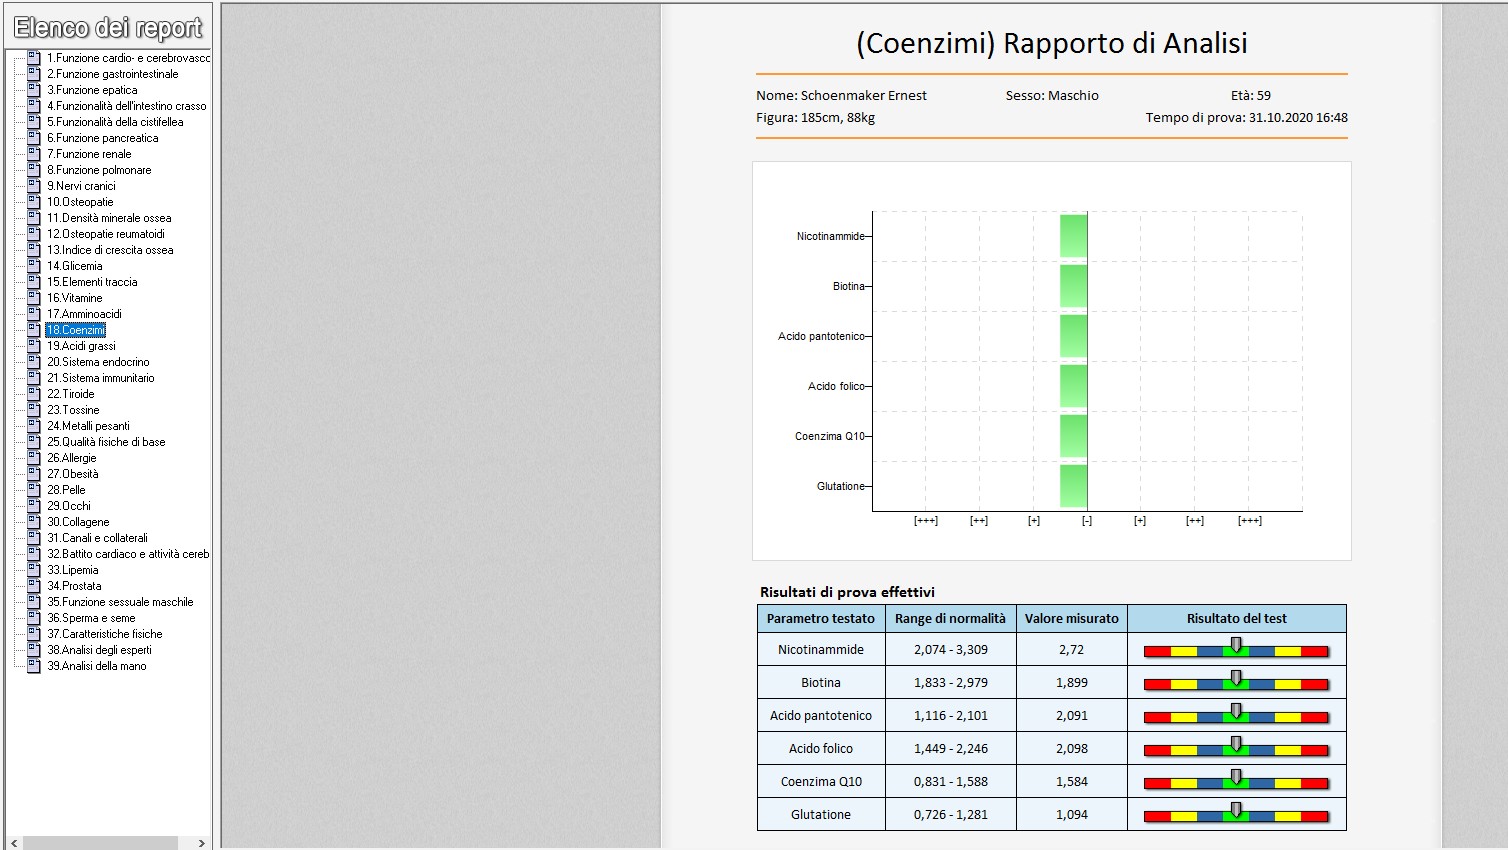Click document icon beside 5.Funzionalità della cistifellea
The image size is (1508, 850).
click(34, 122)
